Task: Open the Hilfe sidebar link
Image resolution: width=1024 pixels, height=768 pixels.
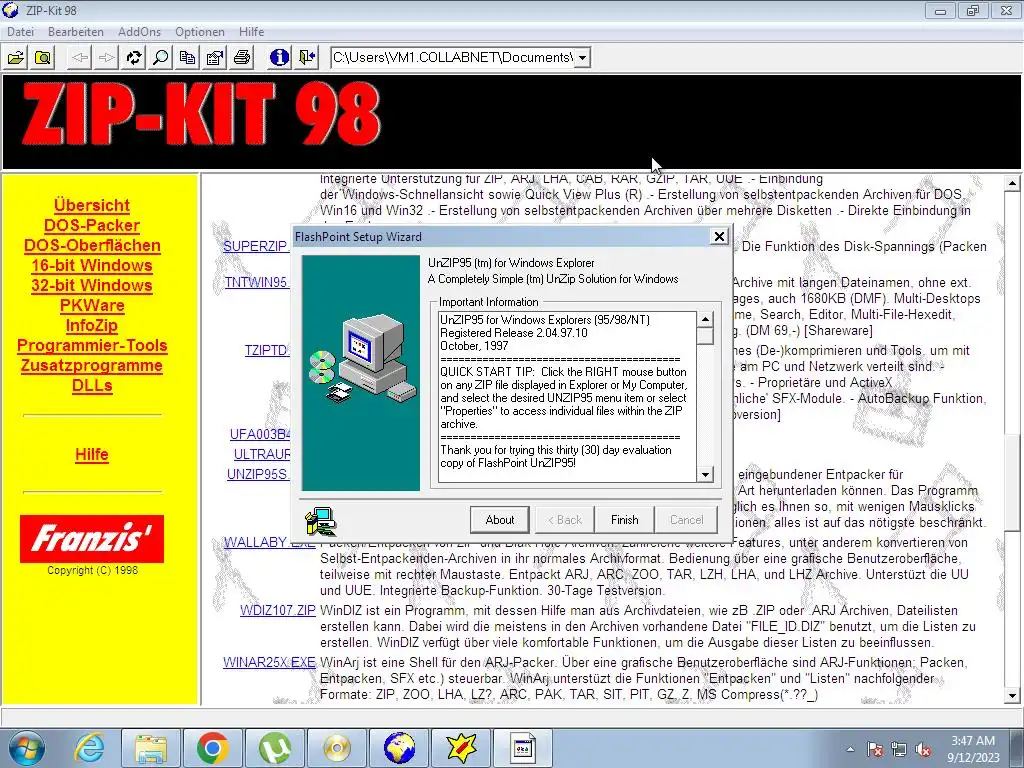Action: 92,455
